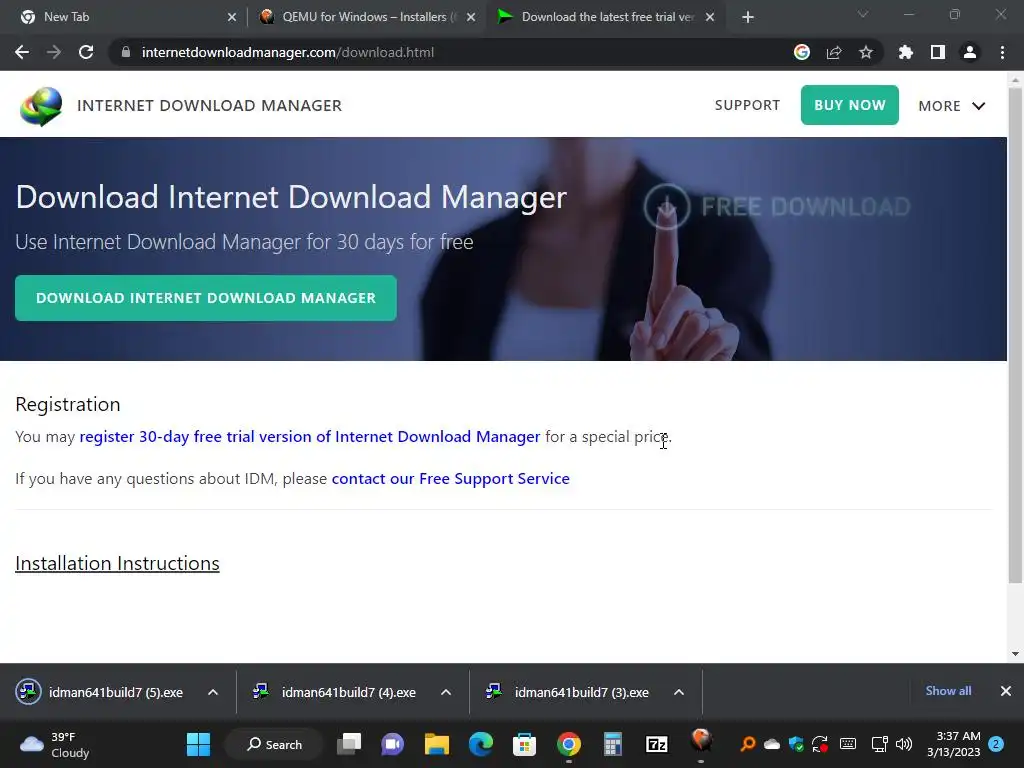Expand options for idman641build7 (4).exe

[446, 692]
